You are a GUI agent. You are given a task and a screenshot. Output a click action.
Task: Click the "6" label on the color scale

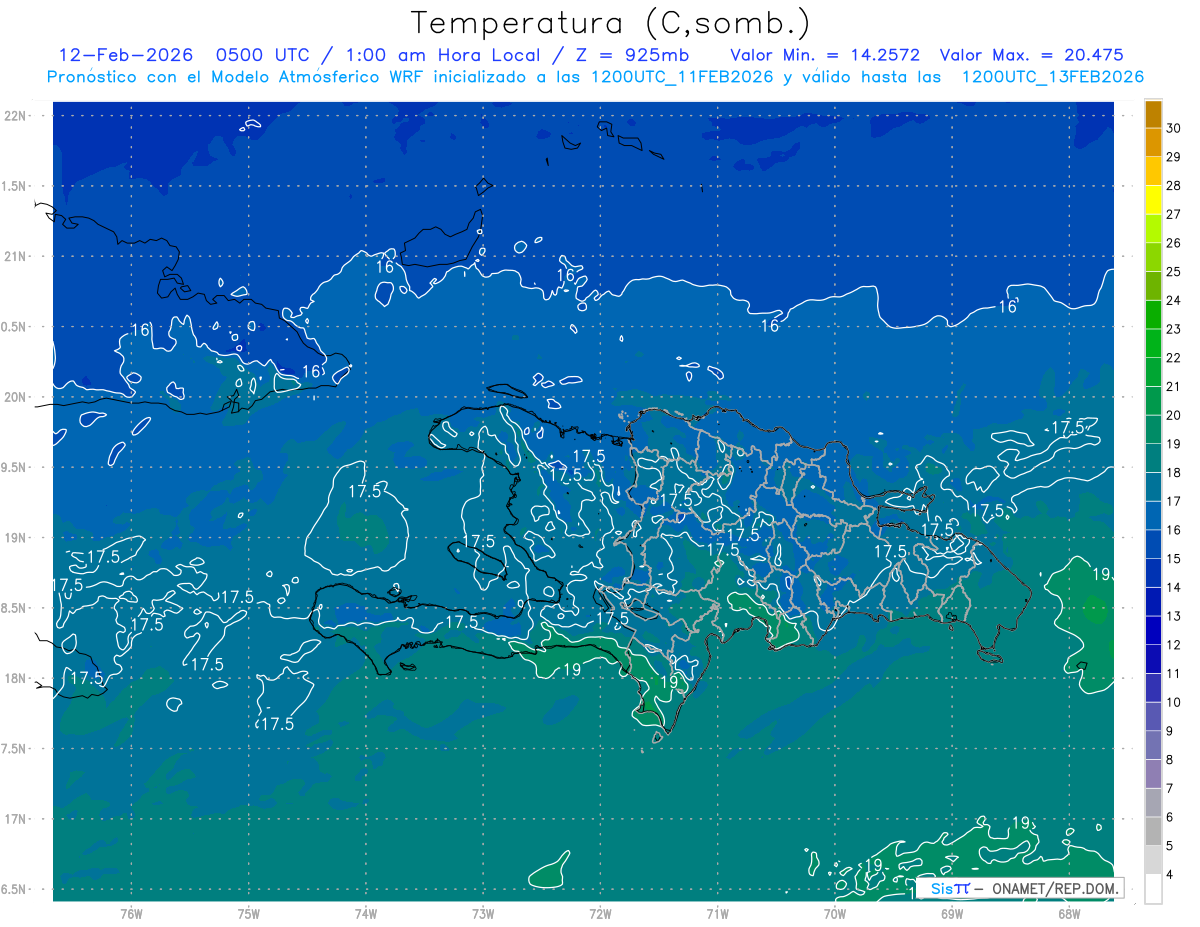pos(1169,817)
